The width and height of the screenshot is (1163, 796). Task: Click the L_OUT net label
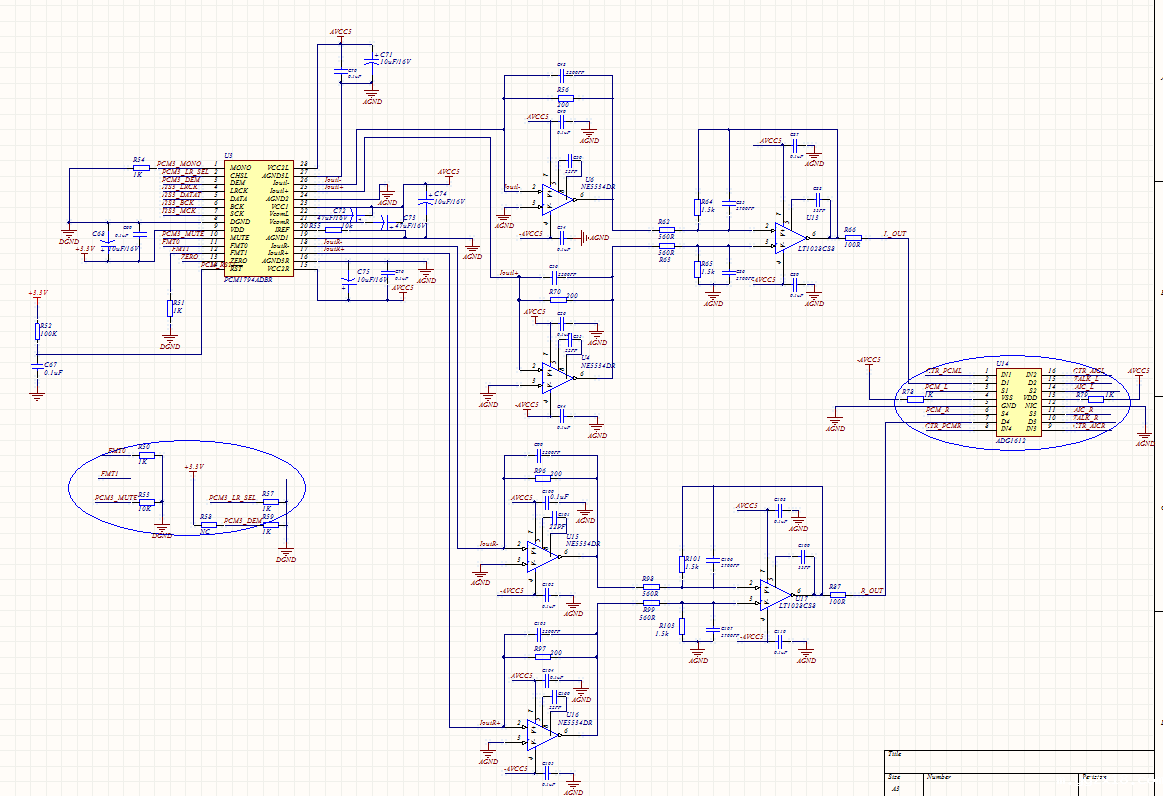tap(894, 234)
